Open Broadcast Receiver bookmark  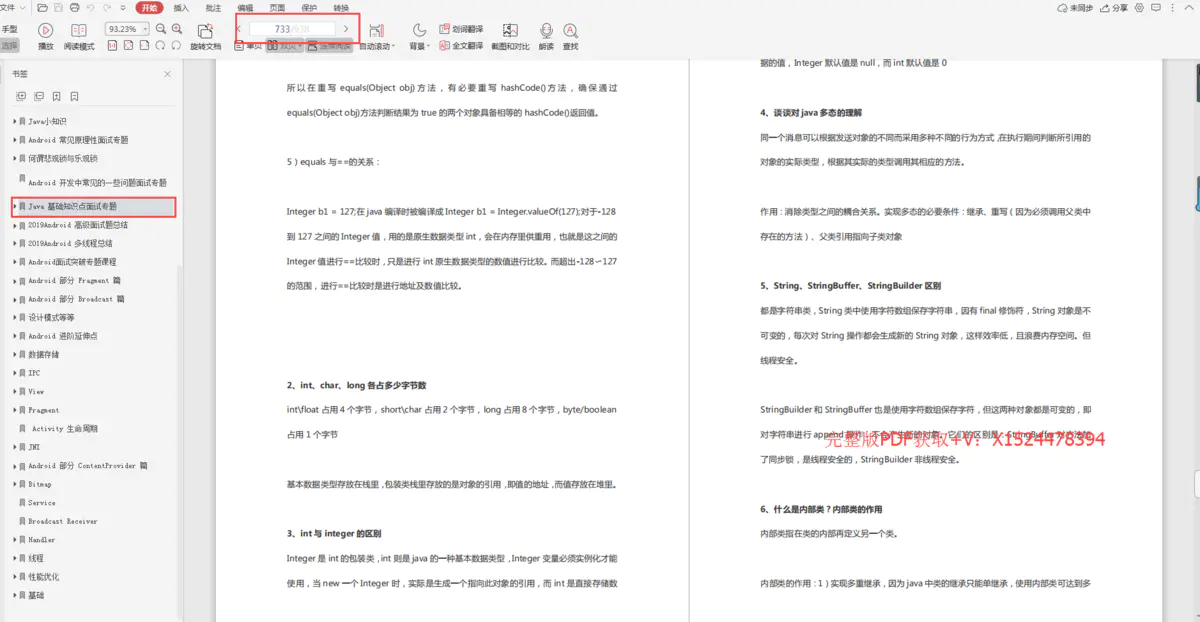coord(63,521)
